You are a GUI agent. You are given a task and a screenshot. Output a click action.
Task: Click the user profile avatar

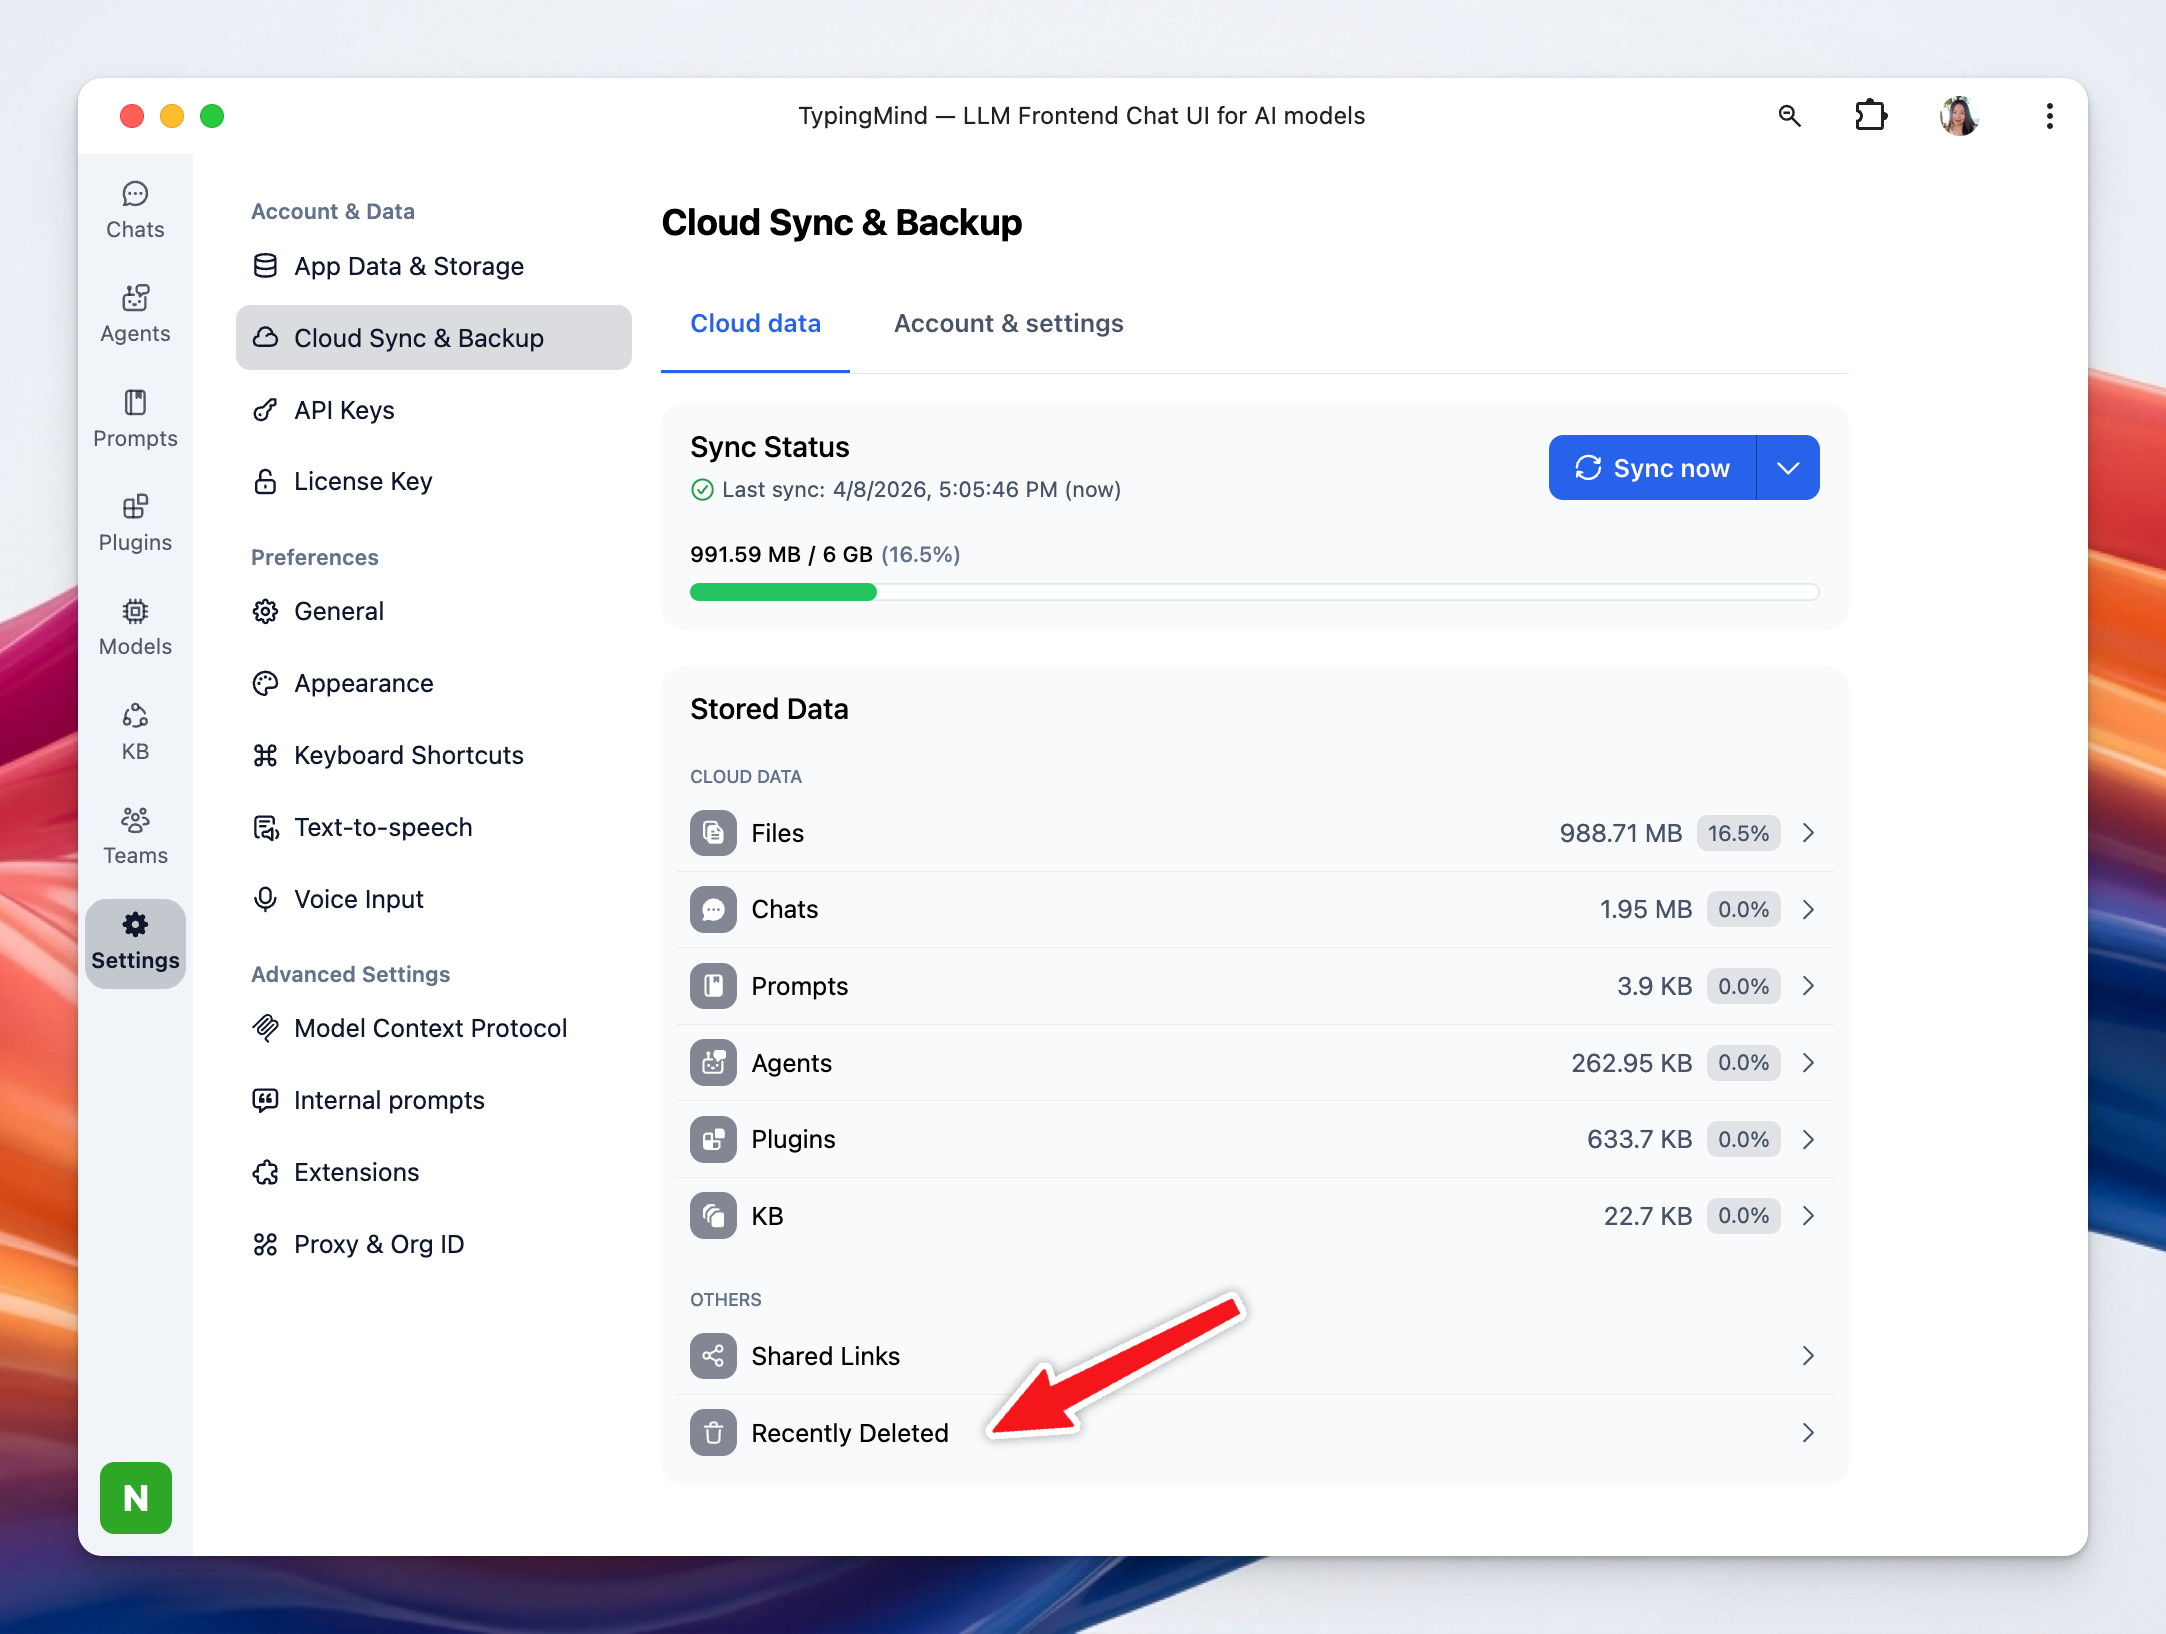click(x=1958, y=116)
